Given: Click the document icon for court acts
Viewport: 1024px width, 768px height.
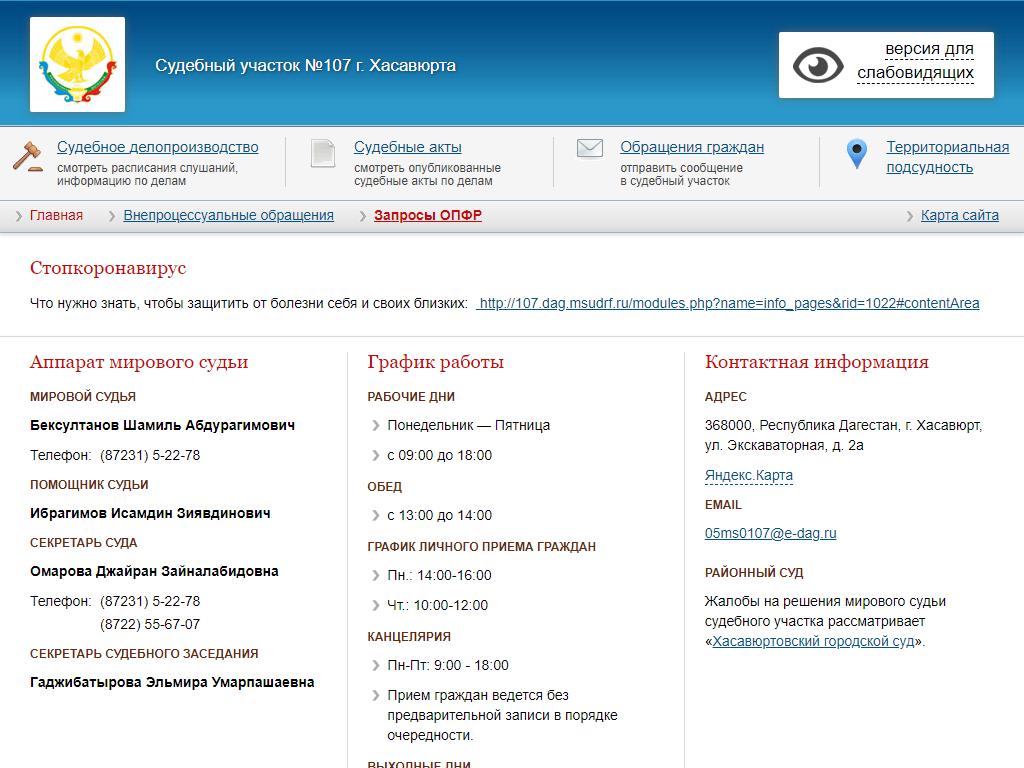Looking at the screenshot, I should 323,154.
